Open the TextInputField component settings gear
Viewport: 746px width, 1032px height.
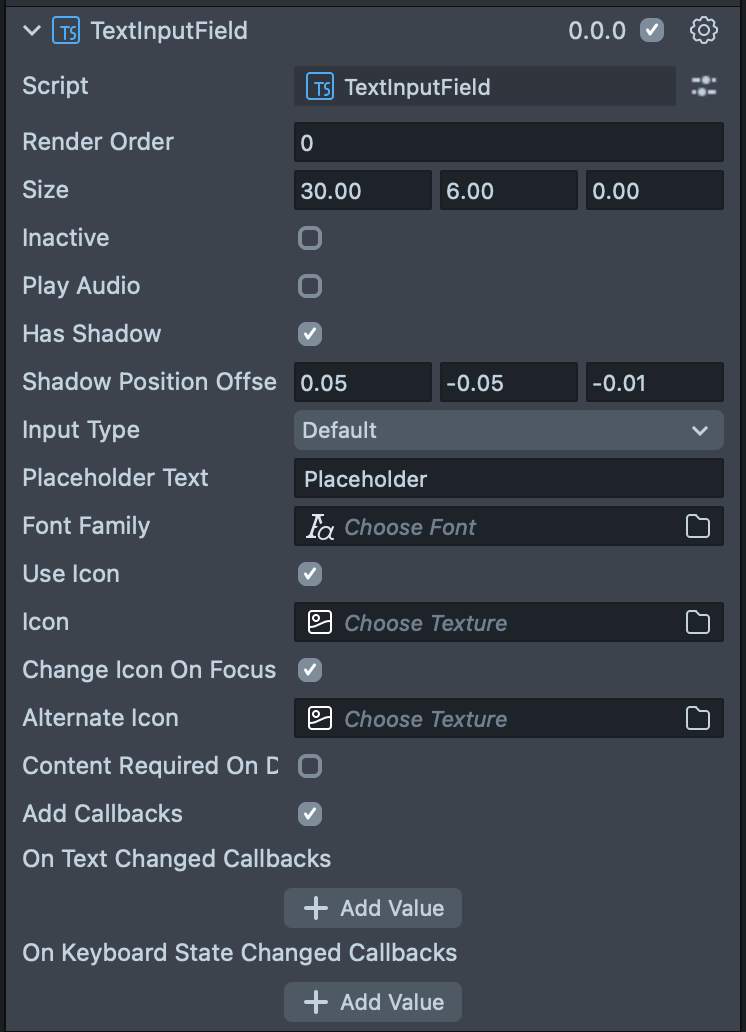(704, 31)
